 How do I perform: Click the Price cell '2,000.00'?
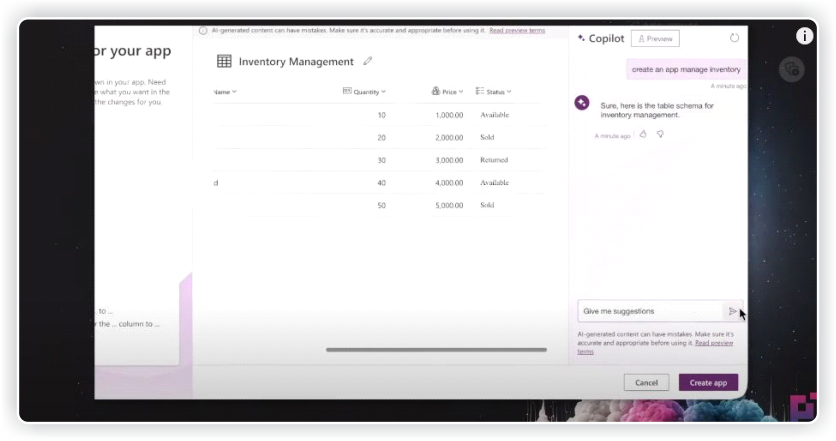coord(449,138)
